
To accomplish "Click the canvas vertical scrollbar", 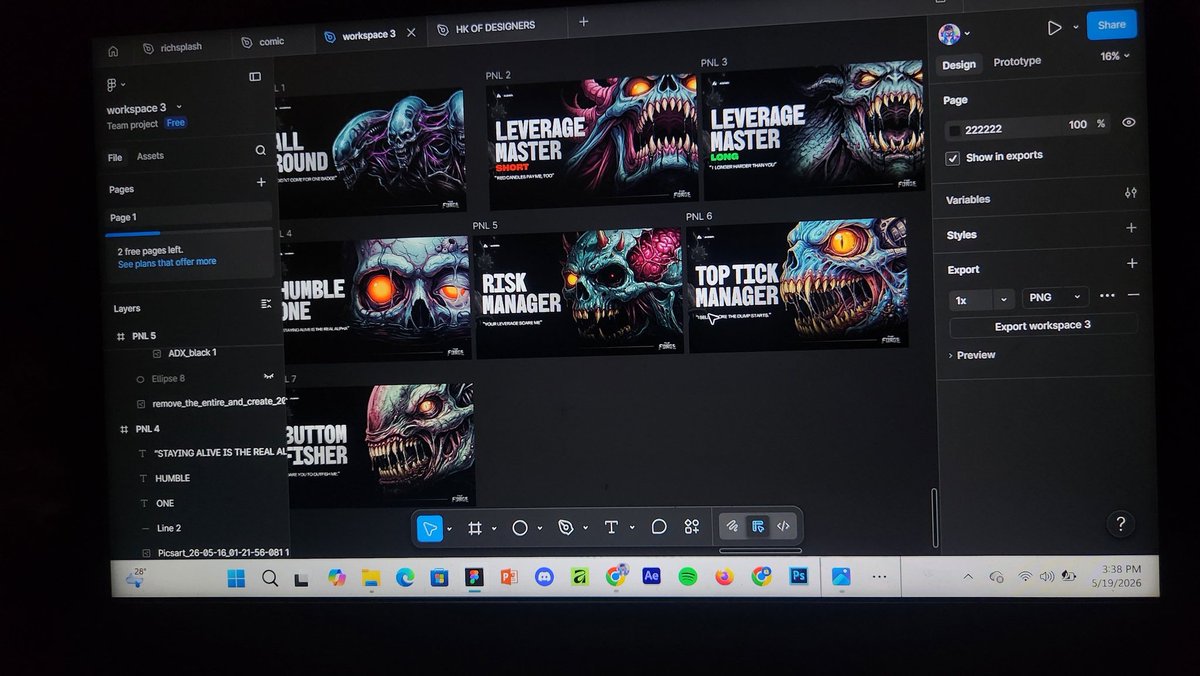I will [936, 517].
